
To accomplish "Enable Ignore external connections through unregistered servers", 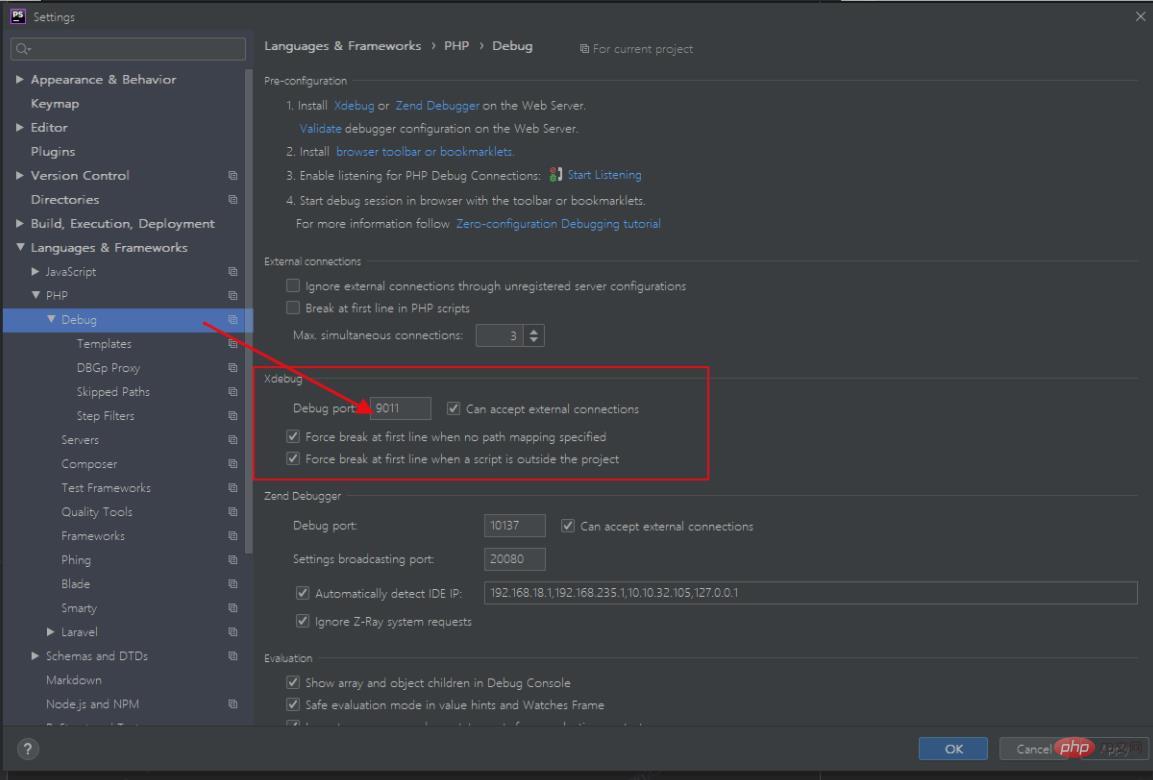I will pyautogui.click(x=293, y=285).
